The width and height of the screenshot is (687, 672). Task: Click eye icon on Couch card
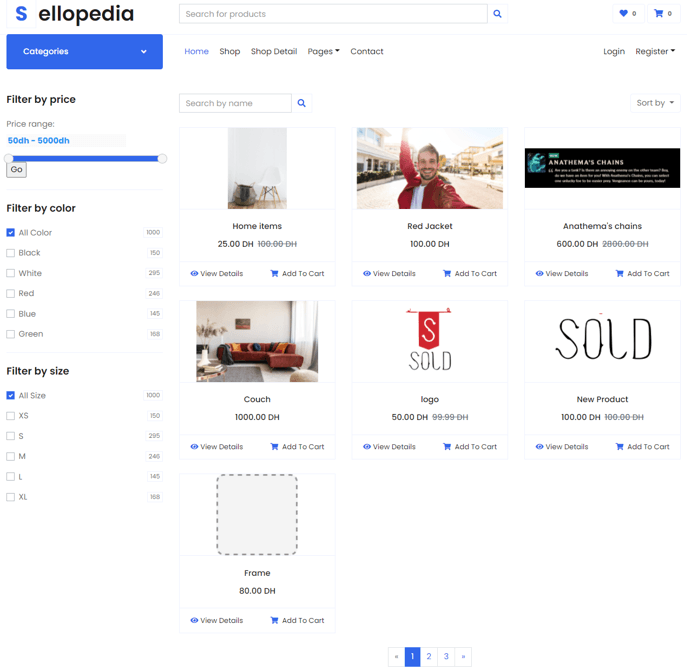(x=194, y=446)
